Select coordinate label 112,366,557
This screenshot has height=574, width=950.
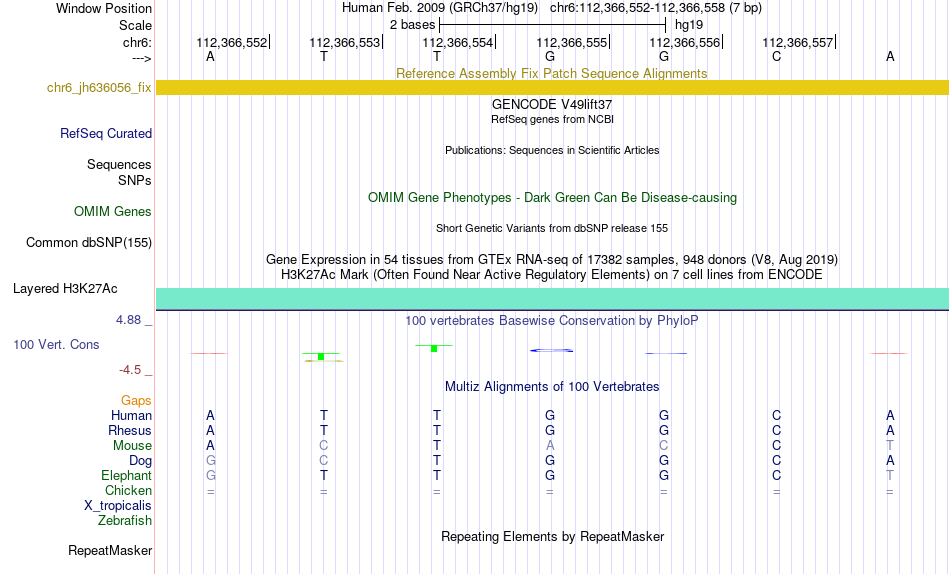click(x=797, y=42)
